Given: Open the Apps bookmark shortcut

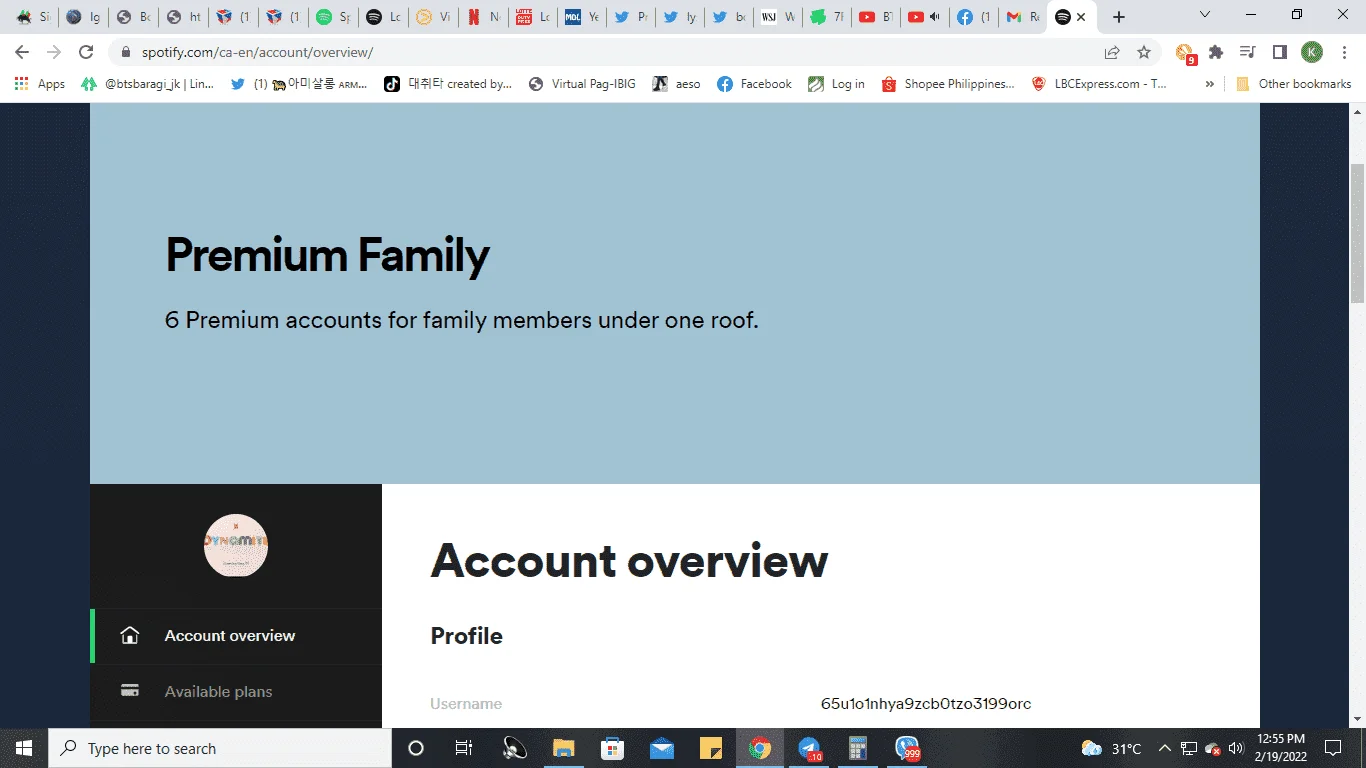Looking at the screenshot, I should click(40, 84).
